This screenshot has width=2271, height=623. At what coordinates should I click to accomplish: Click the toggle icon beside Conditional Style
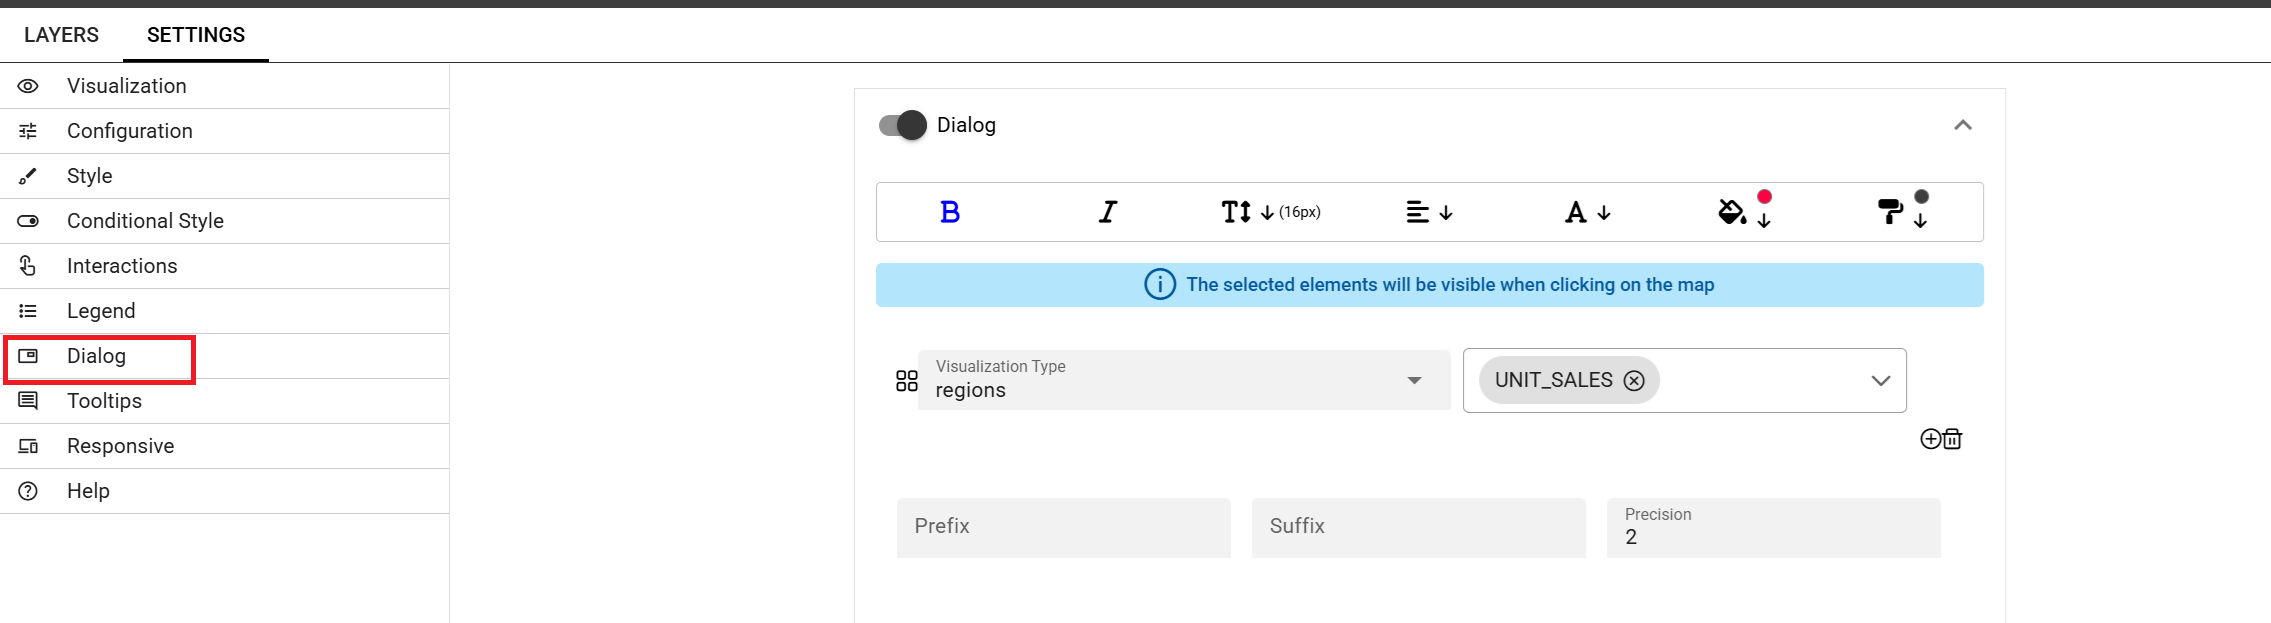click(28, 221)
